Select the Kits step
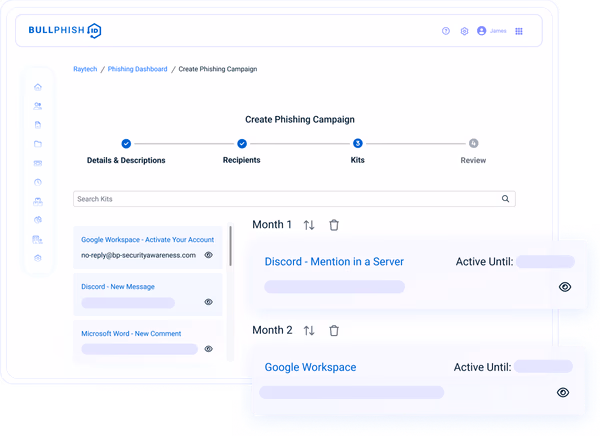This screenshot has width=600, height=436. [357, 160]
